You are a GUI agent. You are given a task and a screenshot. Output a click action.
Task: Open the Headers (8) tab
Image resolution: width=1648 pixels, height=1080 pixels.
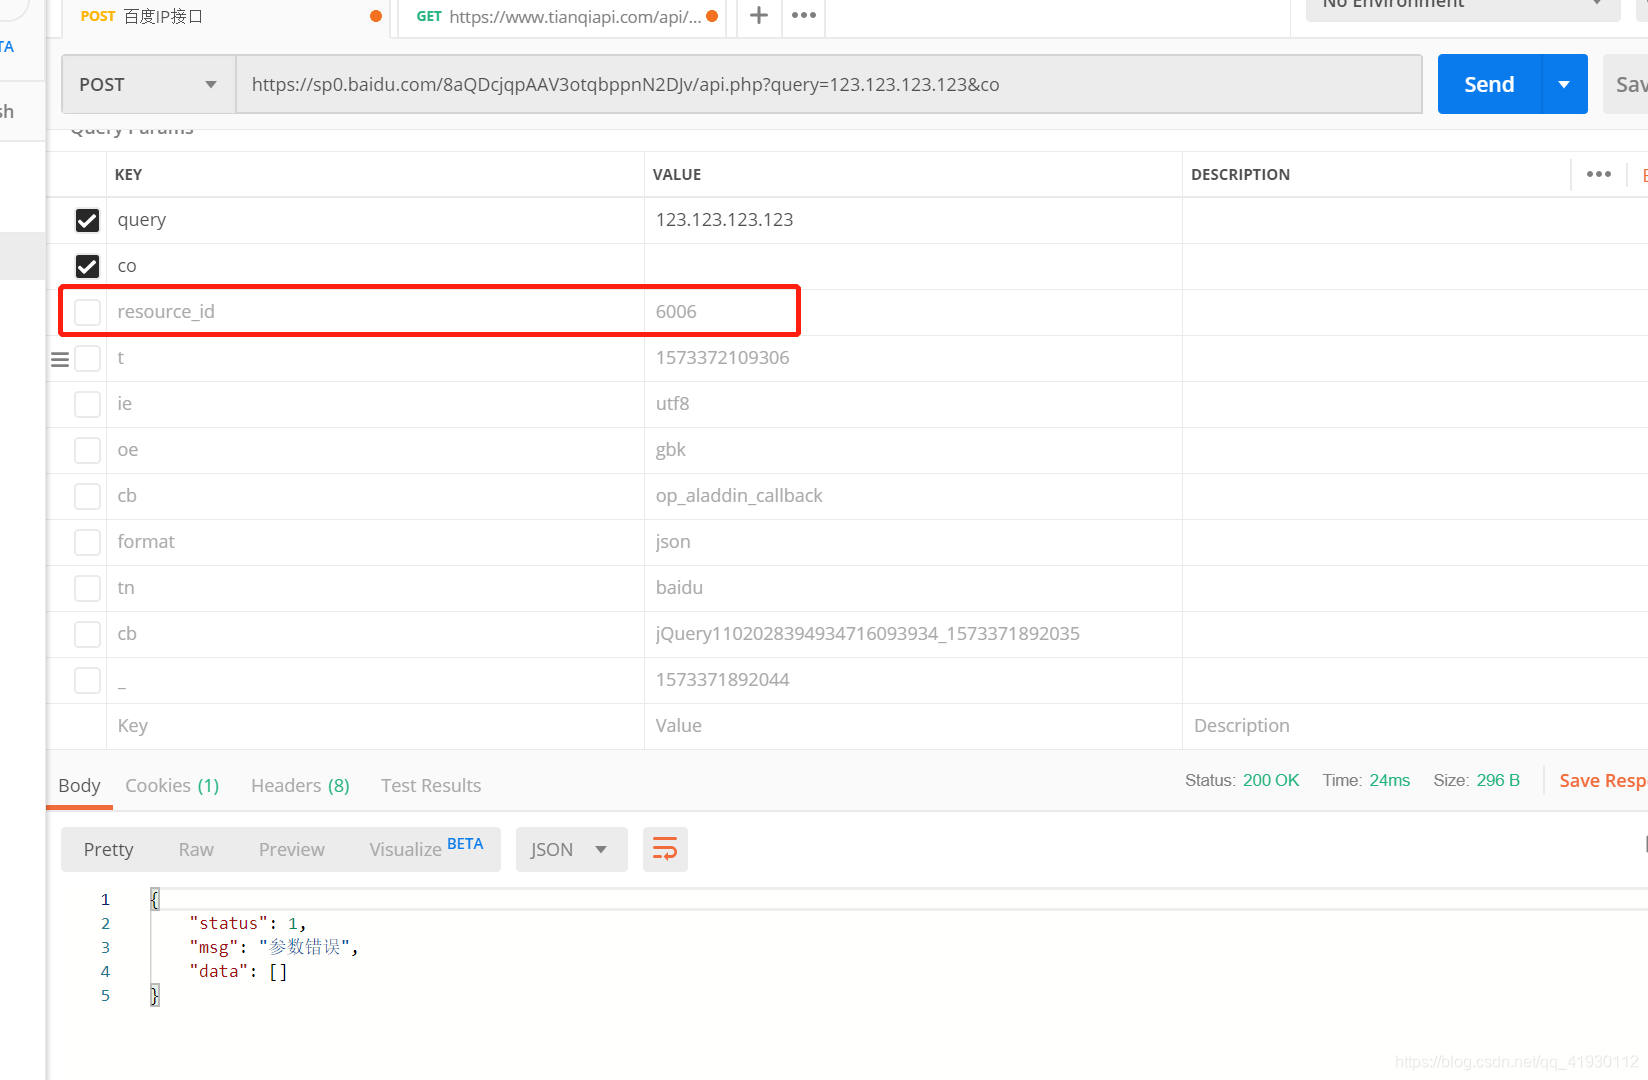point(300,785)
